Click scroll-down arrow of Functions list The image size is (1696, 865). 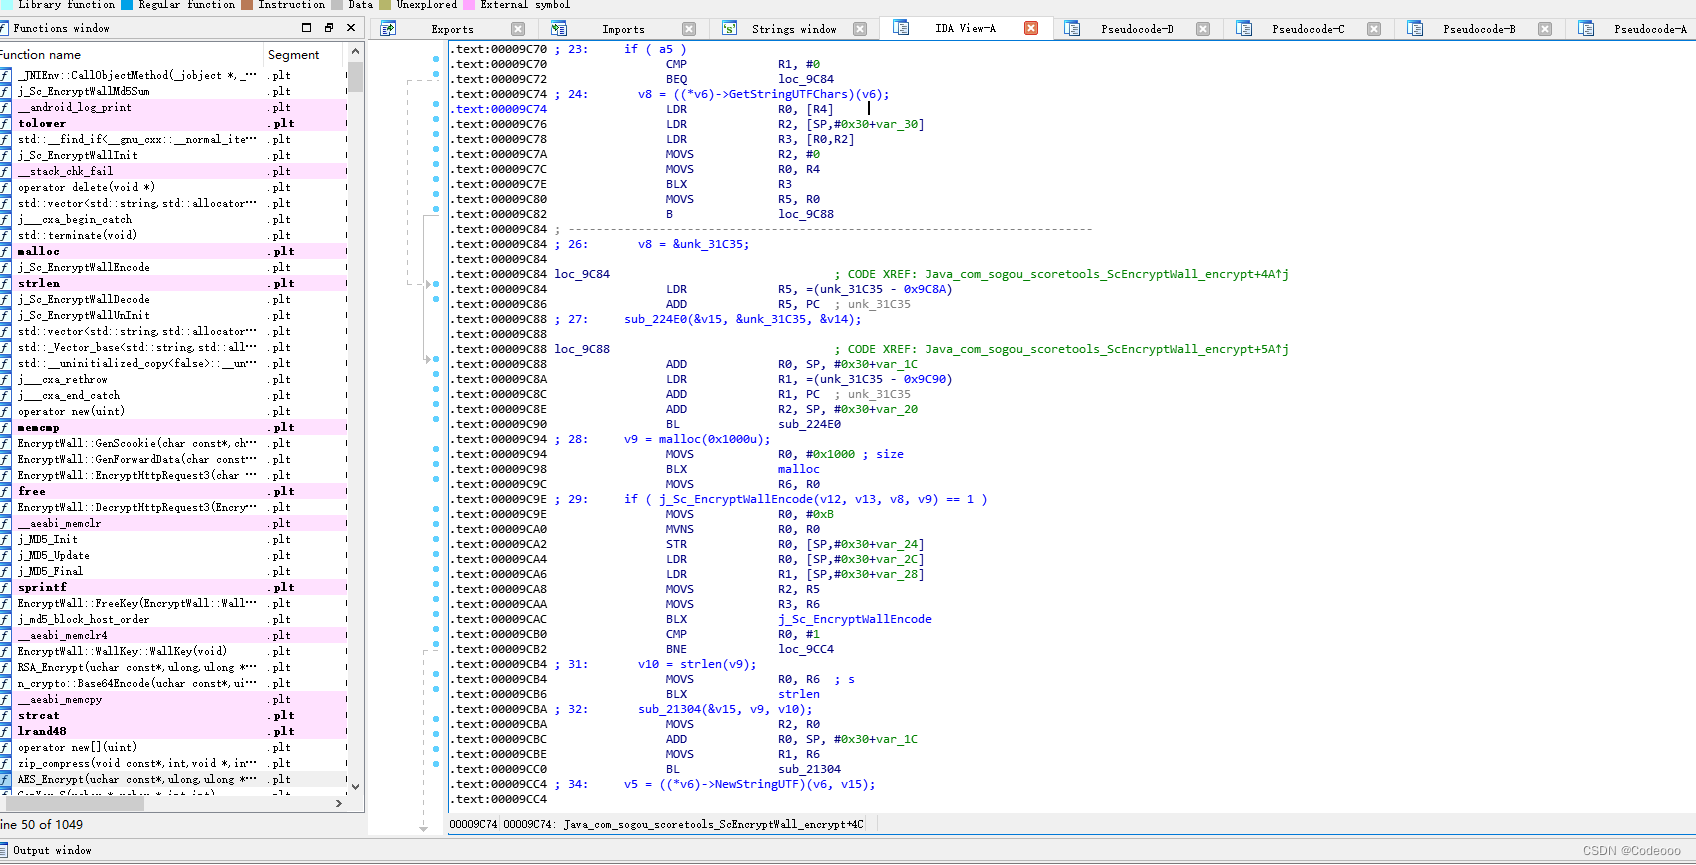click(x=355, y=787)
